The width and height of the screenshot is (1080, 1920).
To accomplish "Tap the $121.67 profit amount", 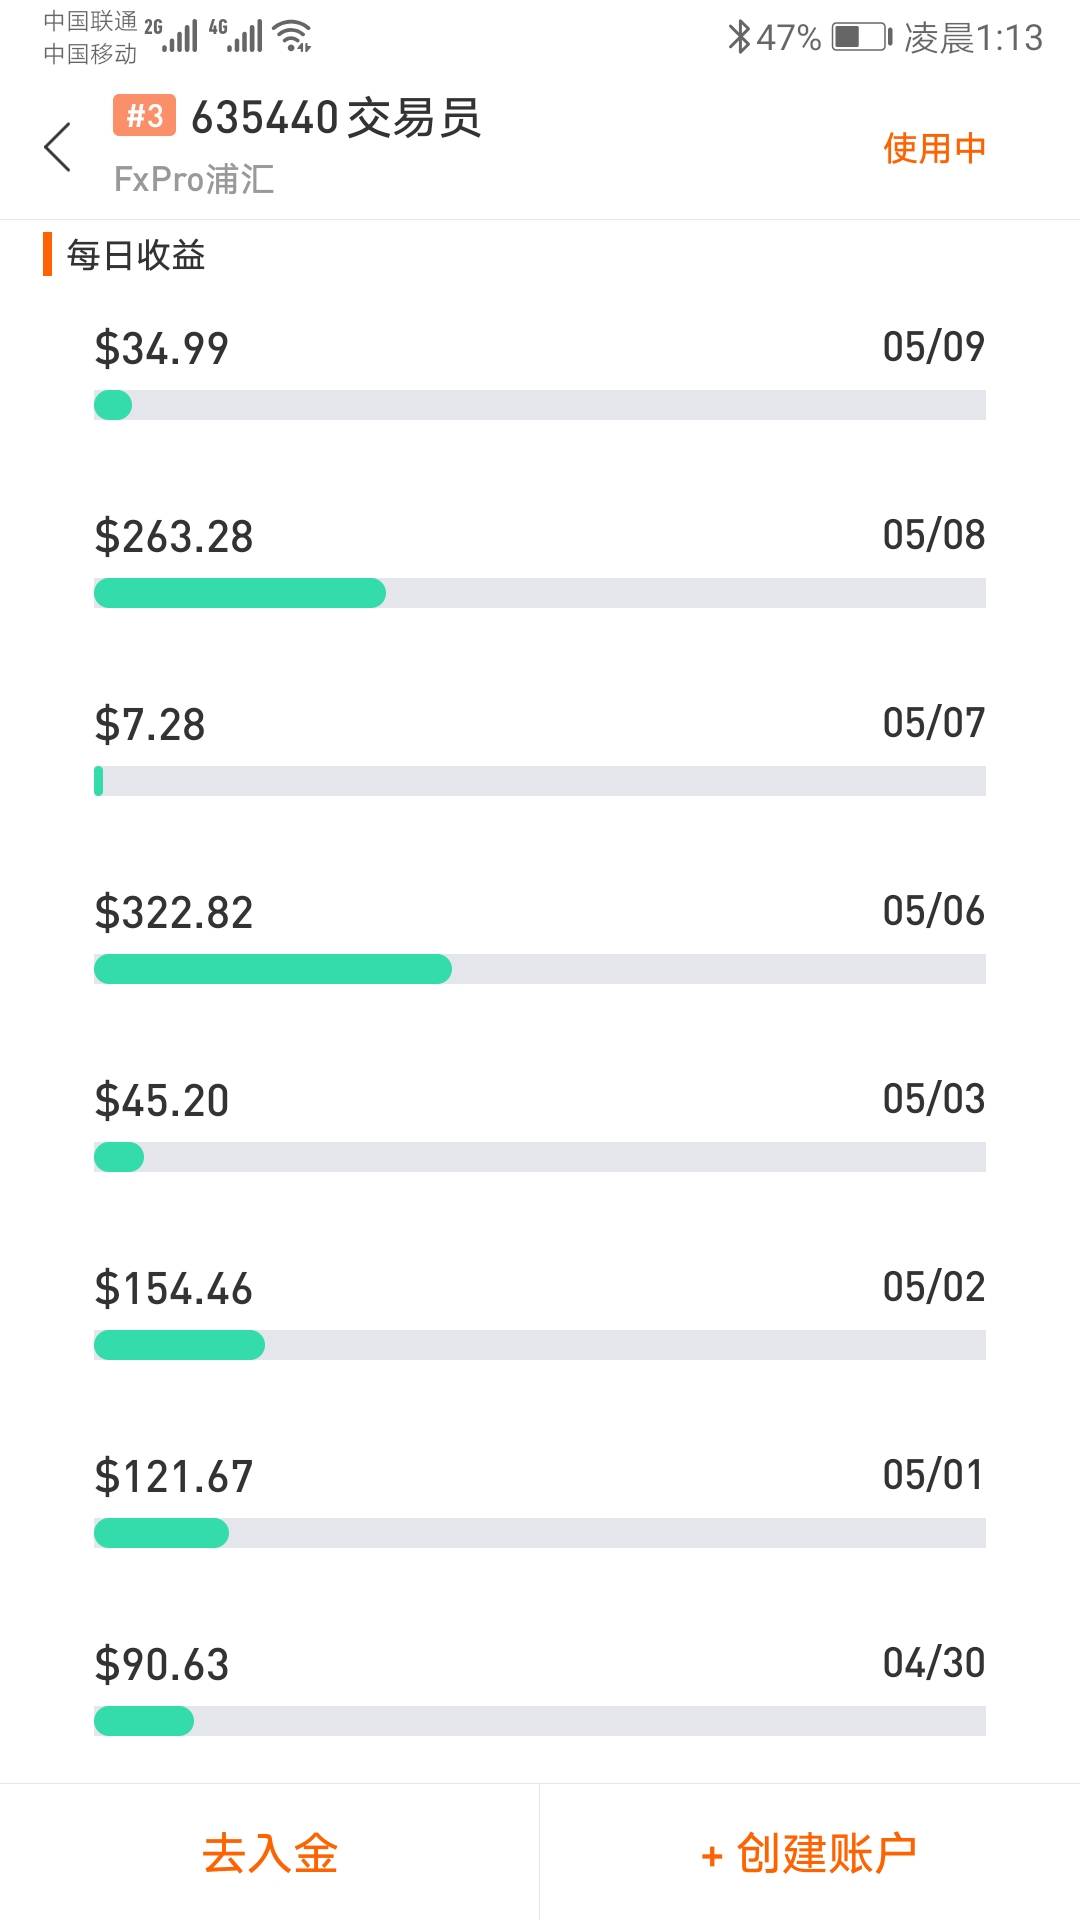I will pos(174,1476).
